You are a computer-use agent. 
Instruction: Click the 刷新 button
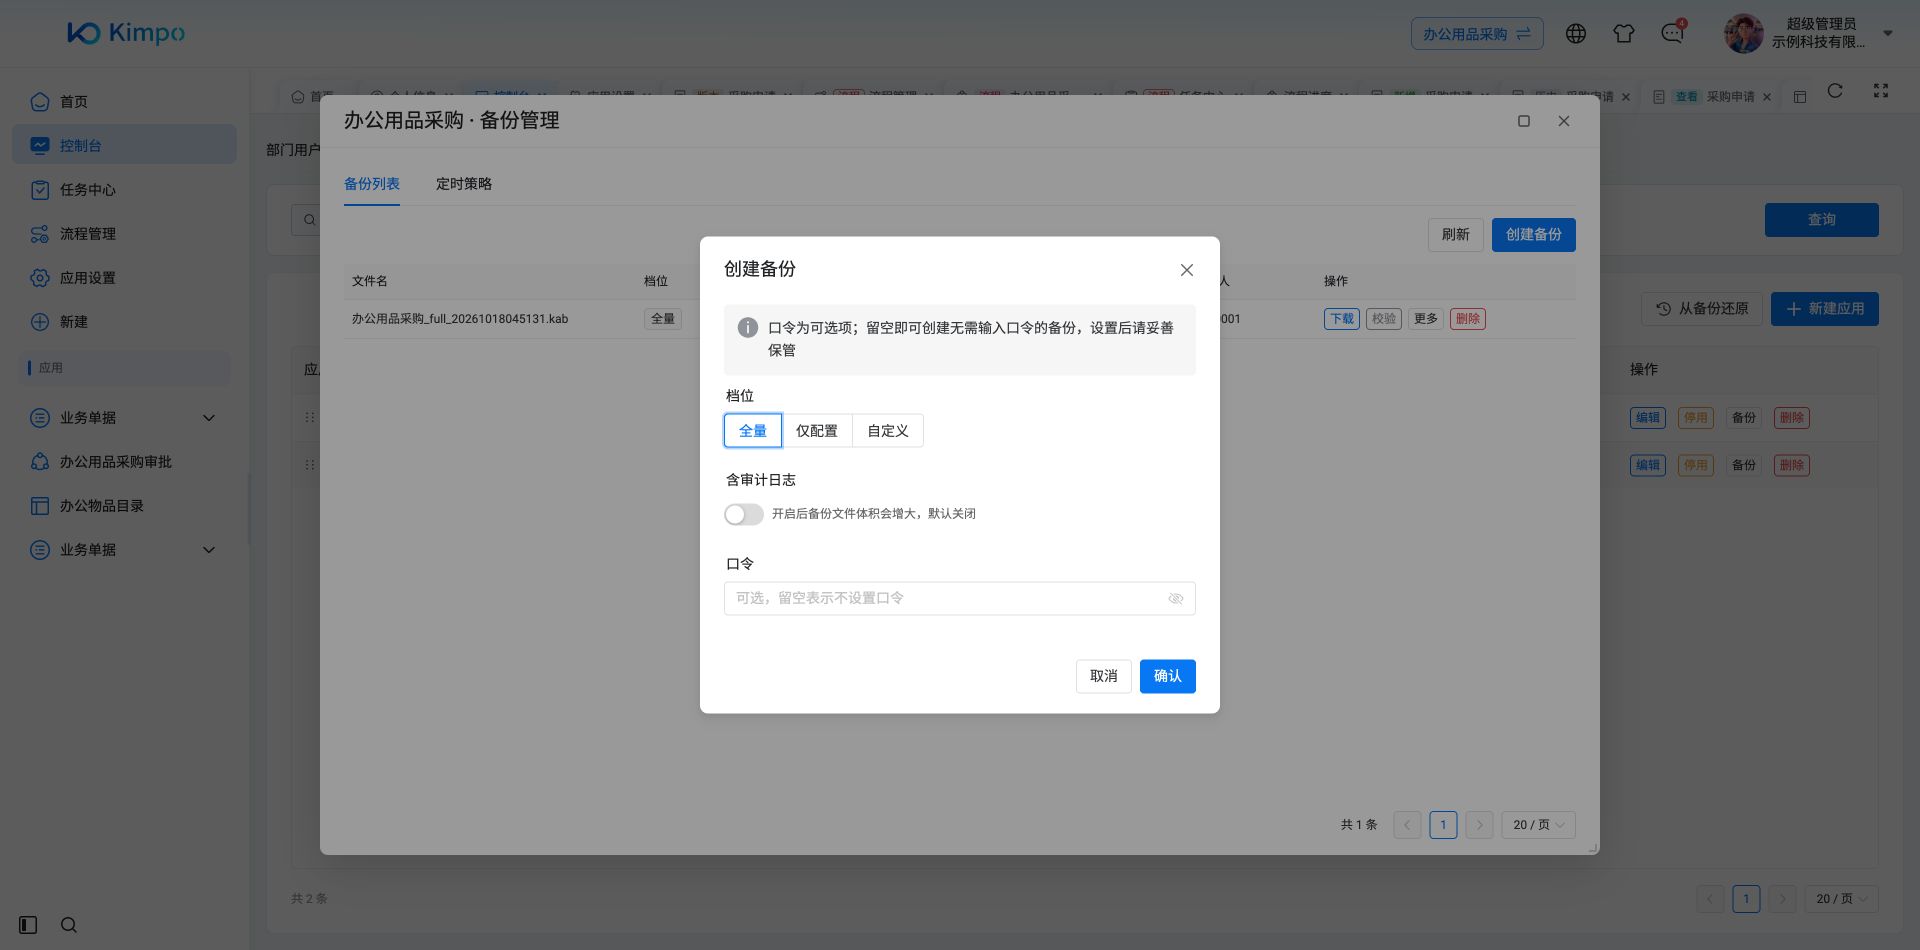pyautogui.click(x=1456, y=235)
